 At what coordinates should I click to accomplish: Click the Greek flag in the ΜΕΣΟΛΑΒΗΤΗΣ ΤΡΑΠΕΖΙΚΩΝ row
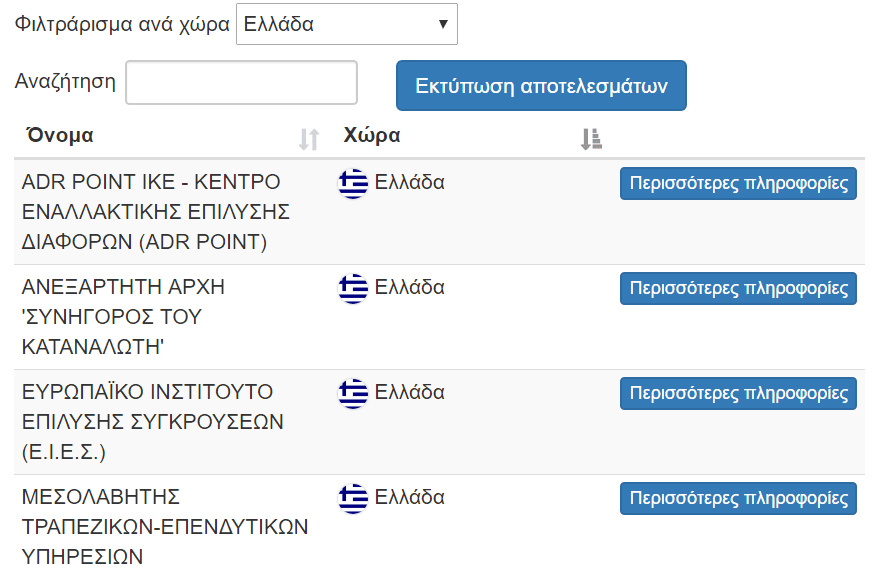tap(353, 498)
